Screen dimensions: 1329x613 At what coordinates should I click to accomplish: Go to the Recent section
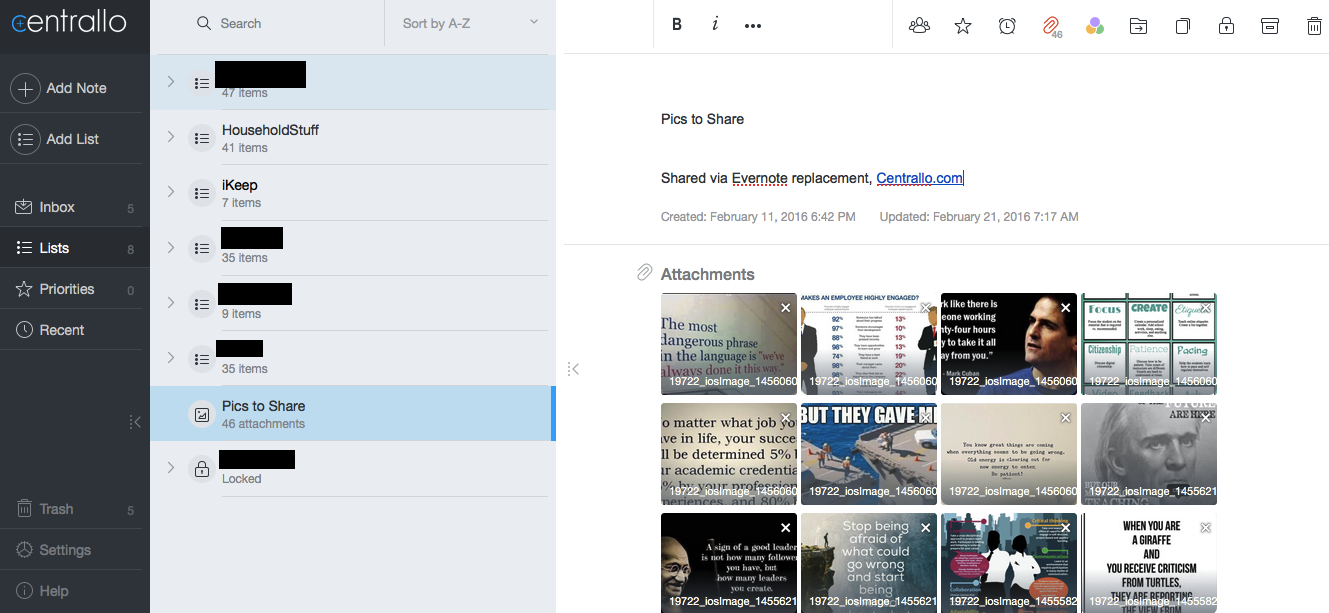pos(61,330)
